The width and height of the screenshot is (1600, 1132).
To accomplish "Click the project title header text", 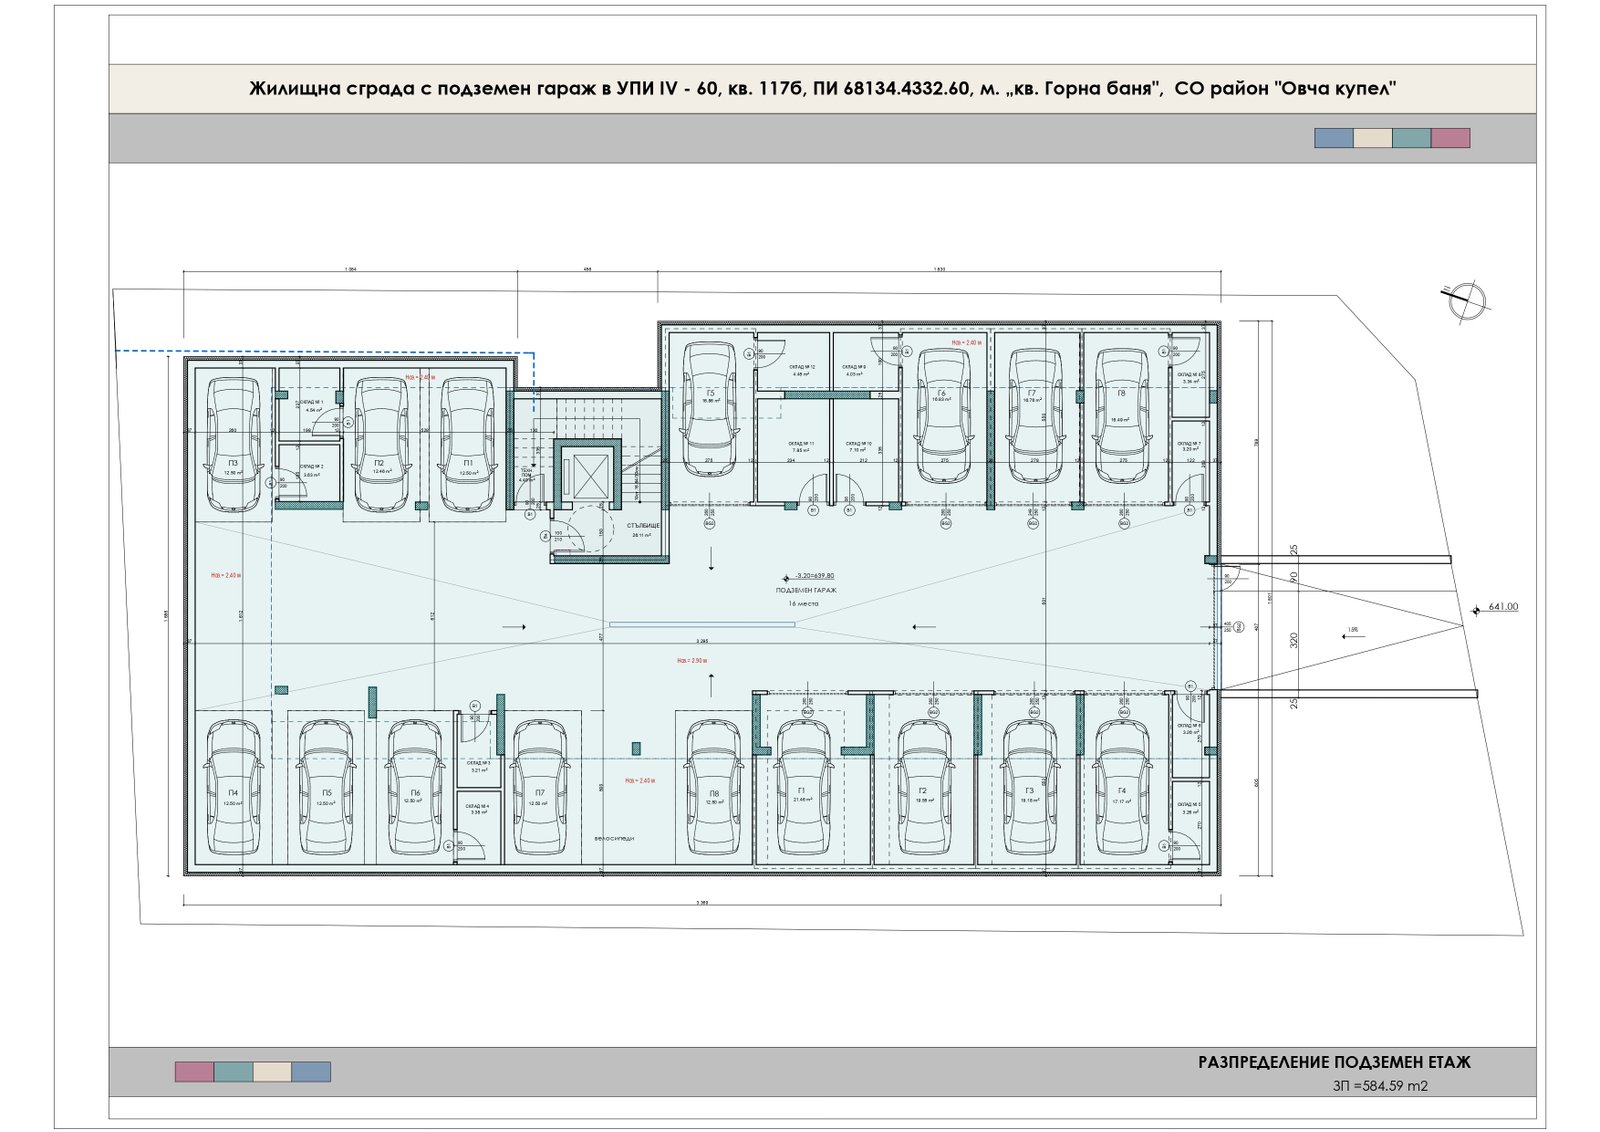I will point(822,89).
